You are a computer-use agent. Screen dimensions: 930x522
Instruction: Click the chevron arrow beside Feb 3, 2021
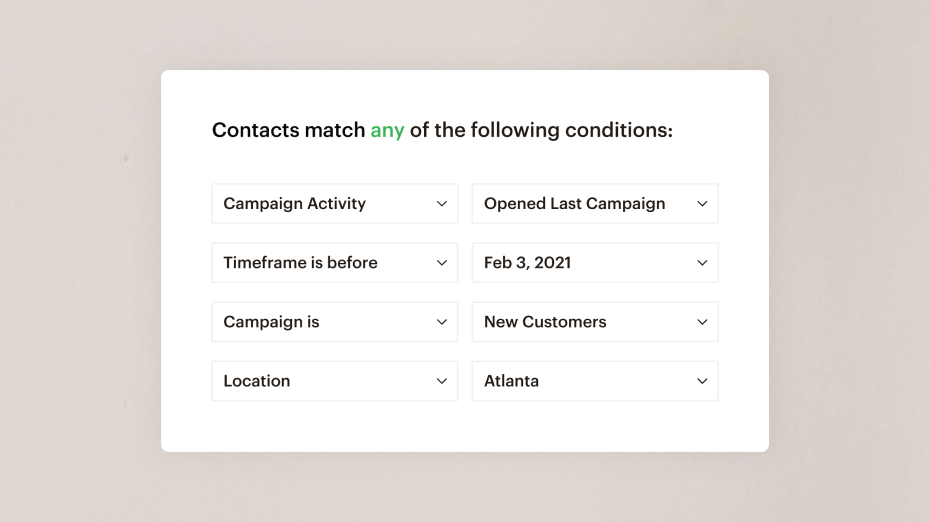click(x=702, y=263)
